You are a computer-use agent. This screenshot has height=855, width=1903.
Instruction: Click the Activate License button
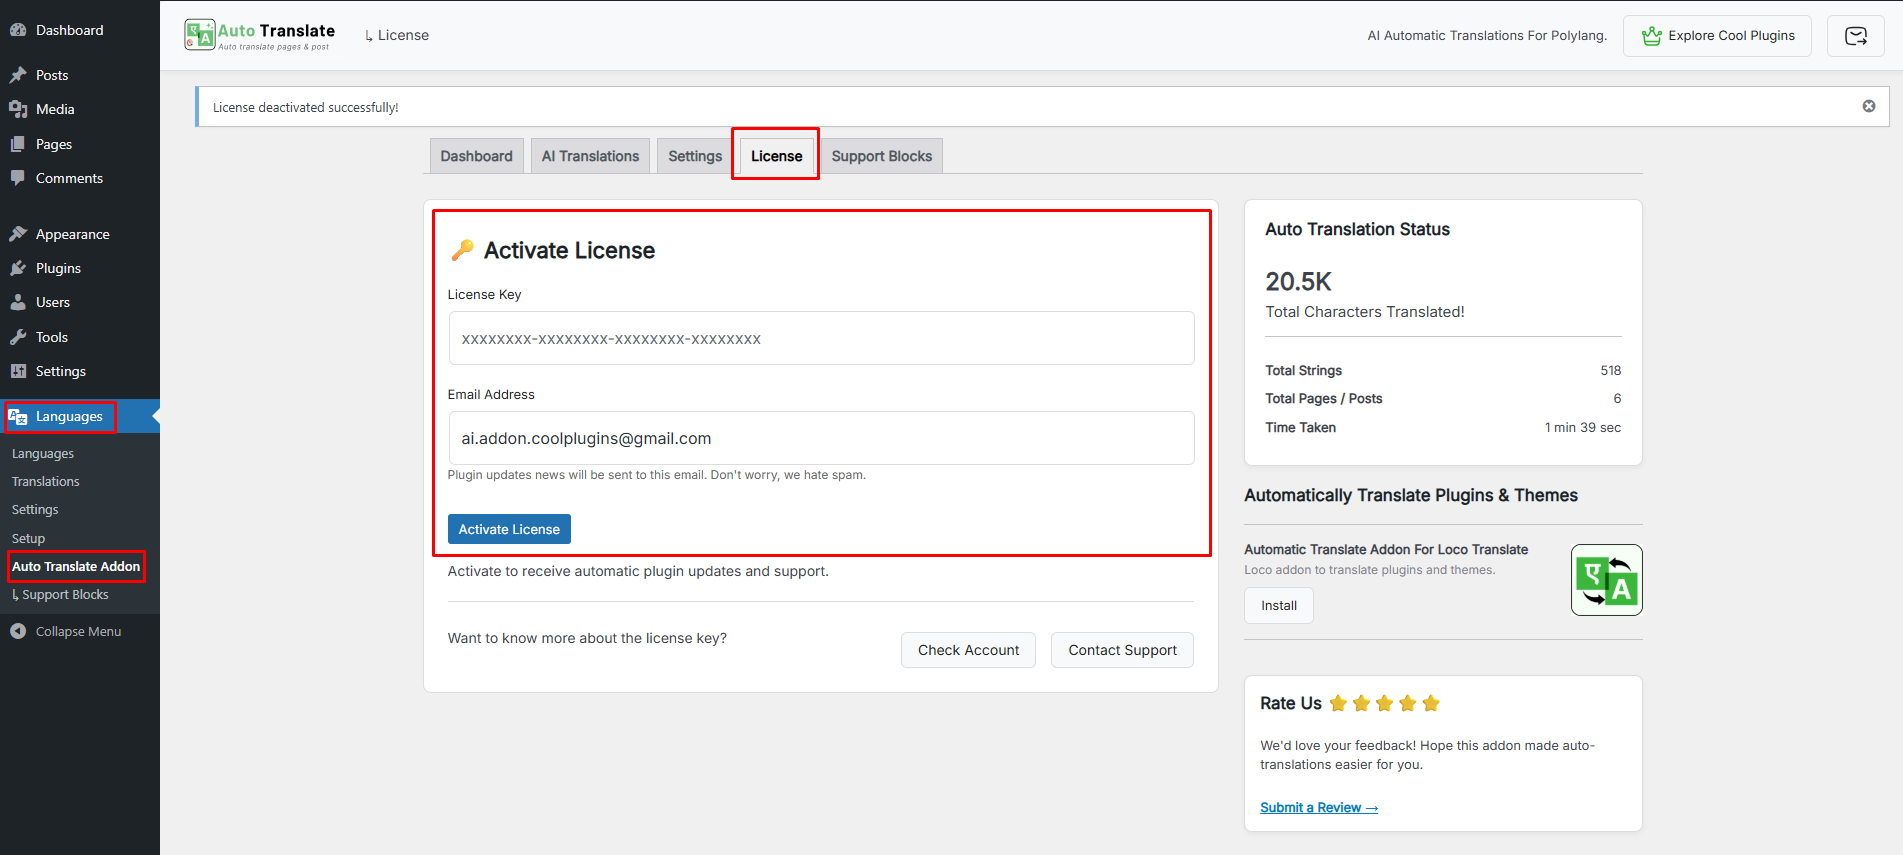click(x=509, y=529)
